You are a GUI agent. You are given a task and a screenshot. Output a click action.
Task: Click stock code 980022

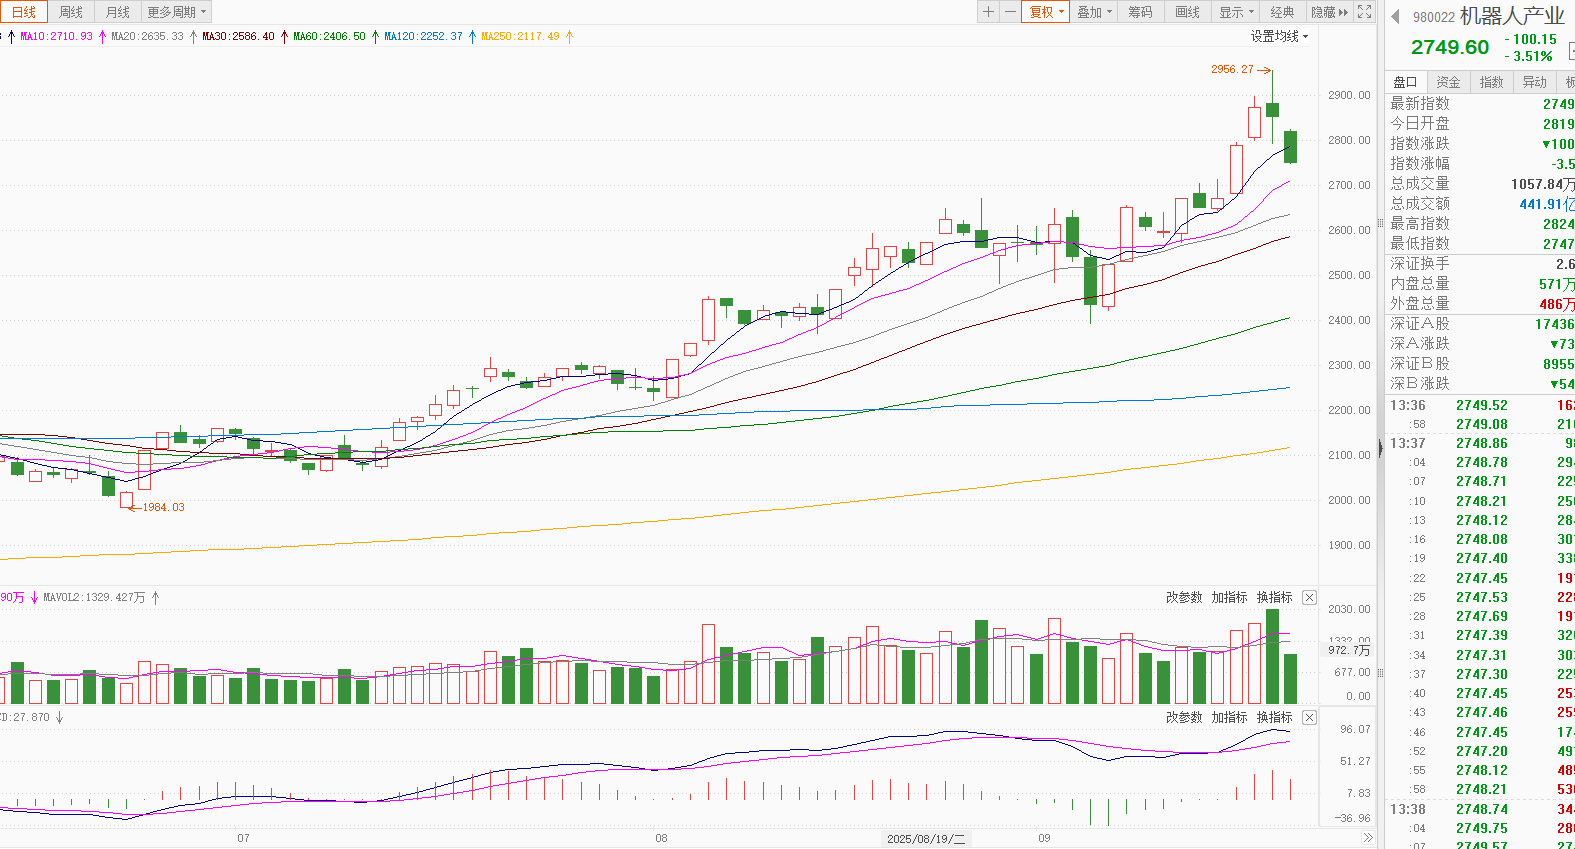1433,17
